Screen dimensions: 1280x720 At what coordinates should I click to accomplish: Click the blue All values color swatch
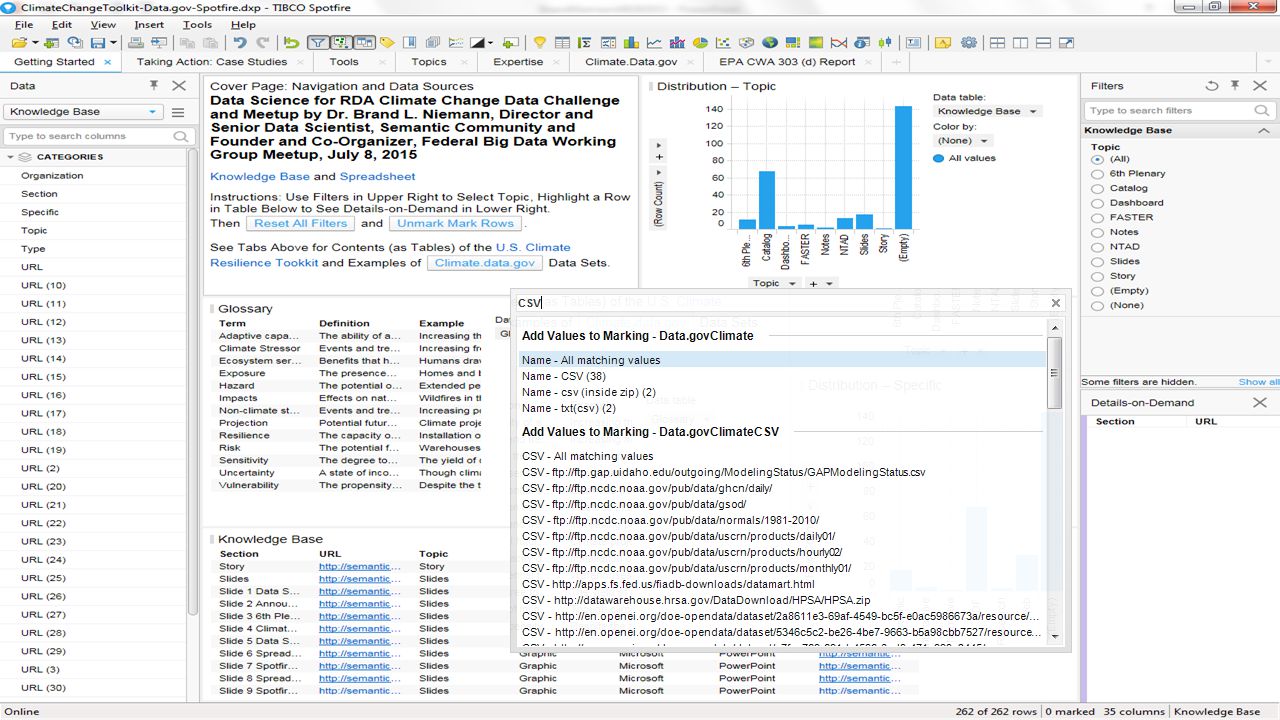coord(938,158)
